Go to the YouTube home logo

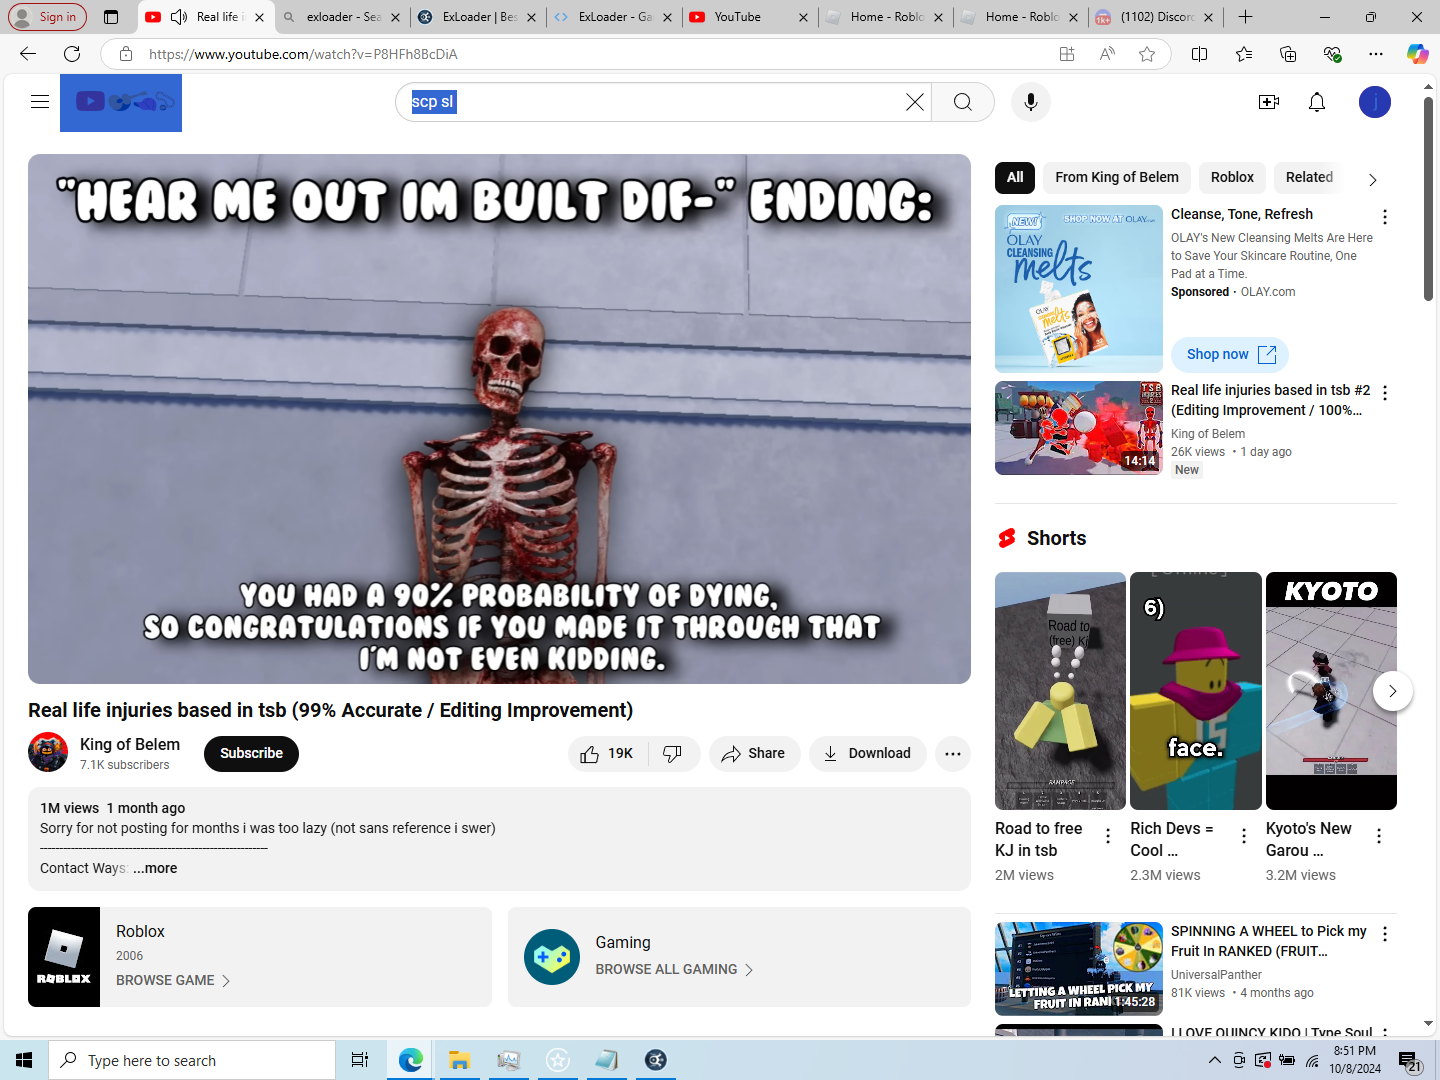coord(121,102)
